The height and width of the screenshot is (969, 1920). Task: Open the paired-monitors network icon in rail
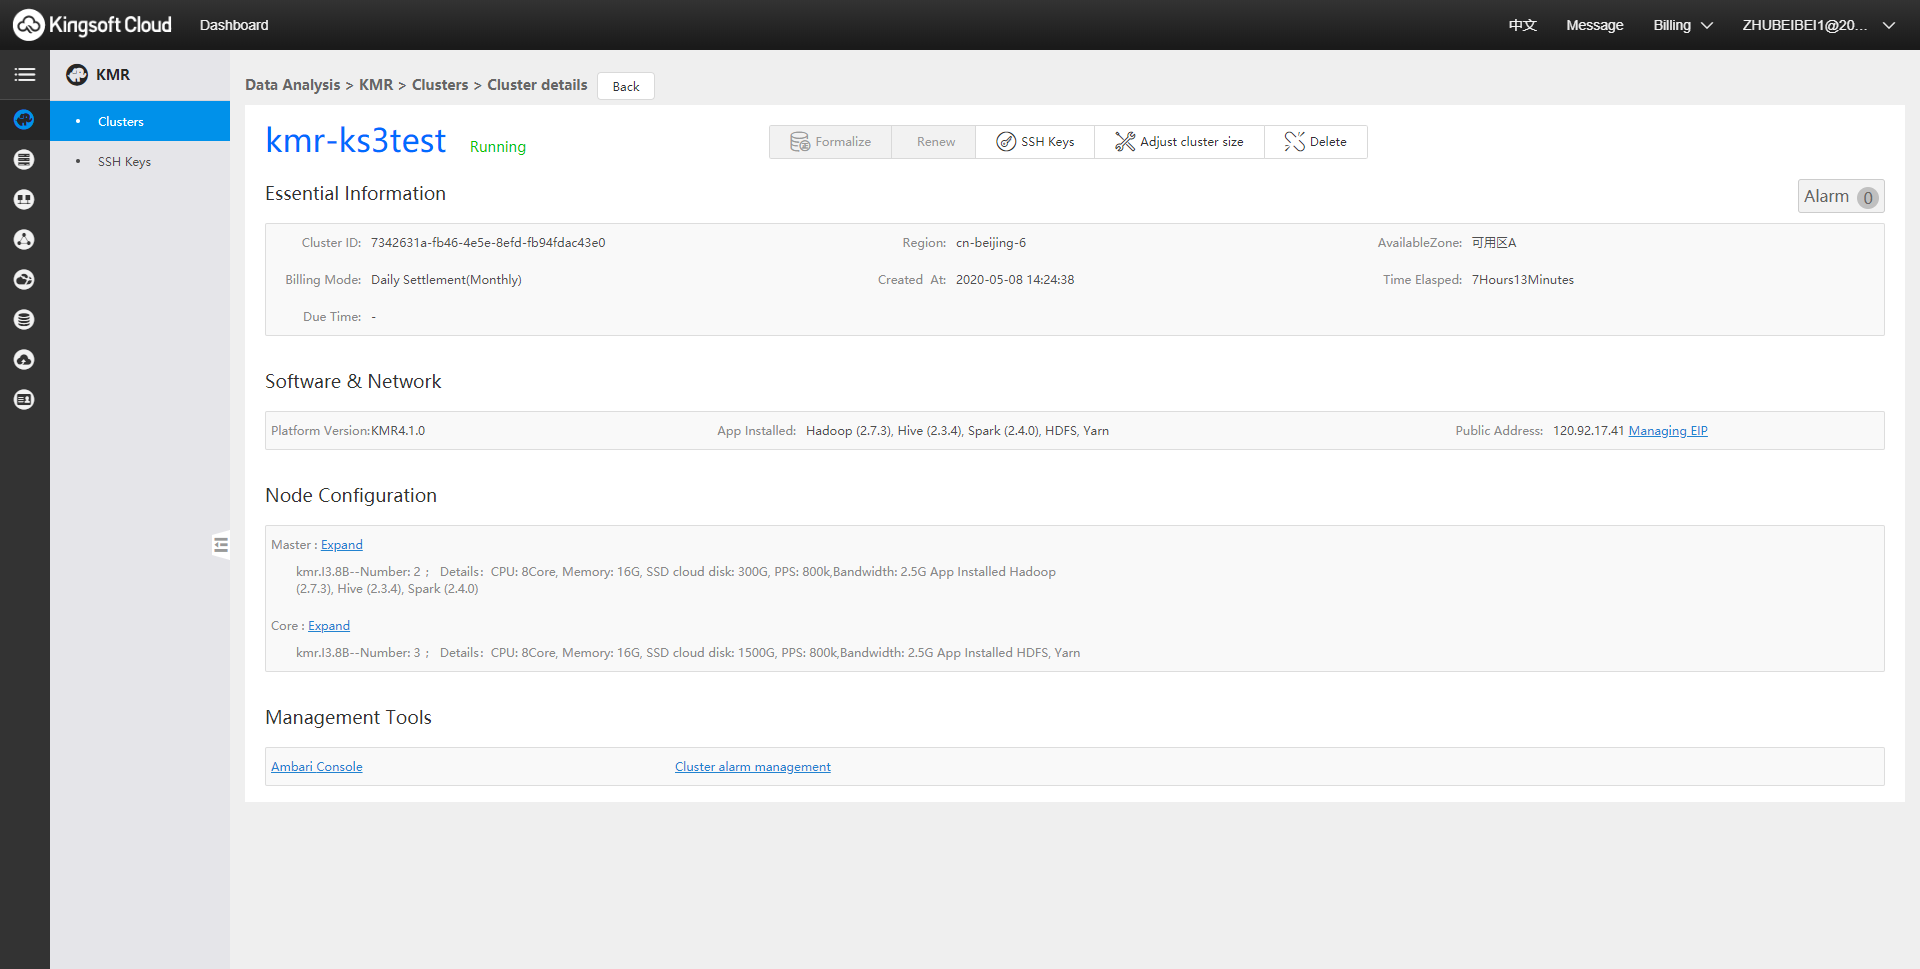point(24,200)
